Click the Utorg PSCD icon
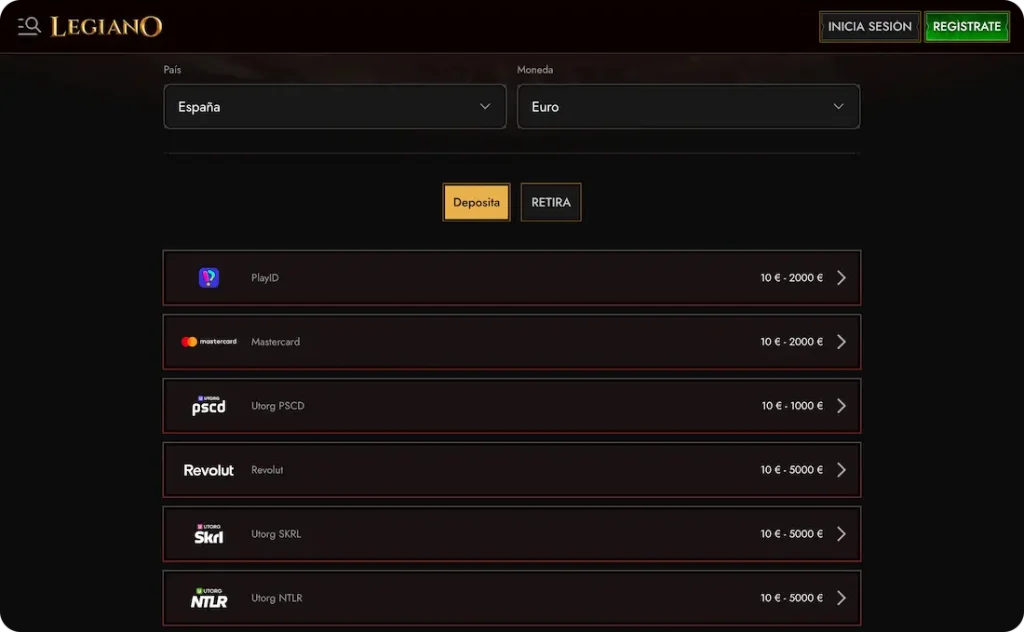1024x632 pixels. 207,405
